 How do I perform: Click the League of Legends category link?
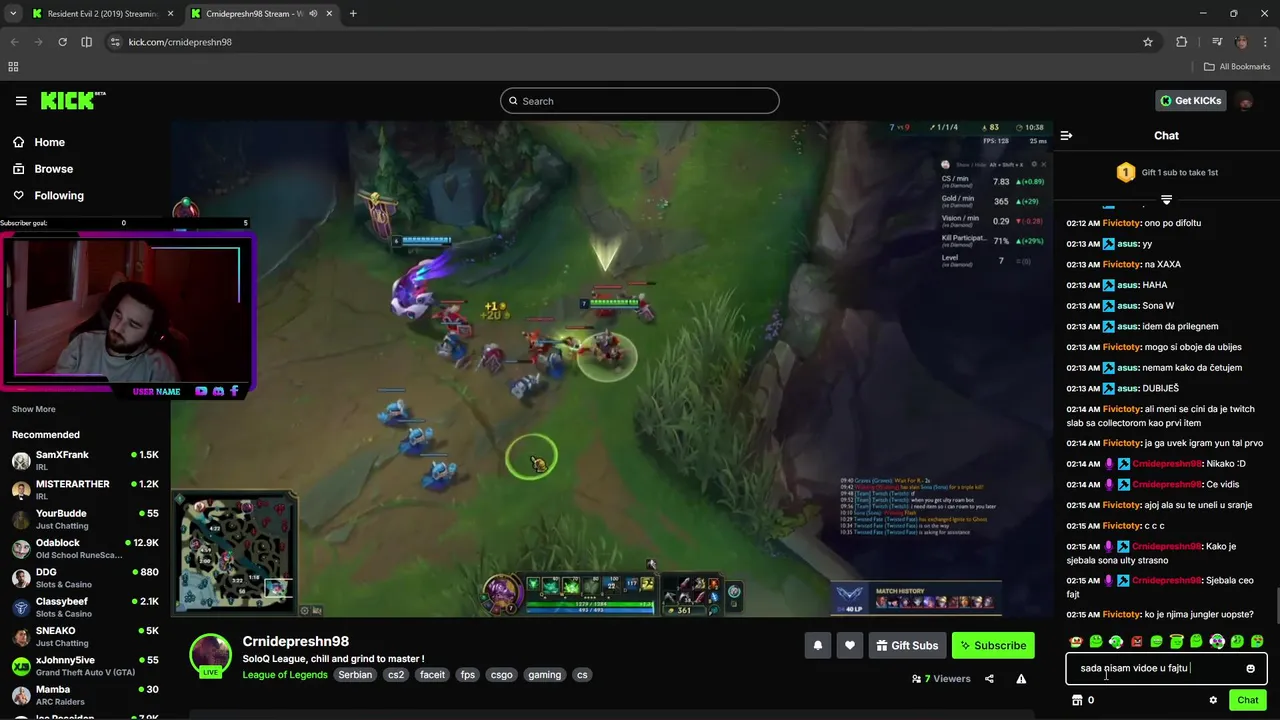(x=285, y=675)
